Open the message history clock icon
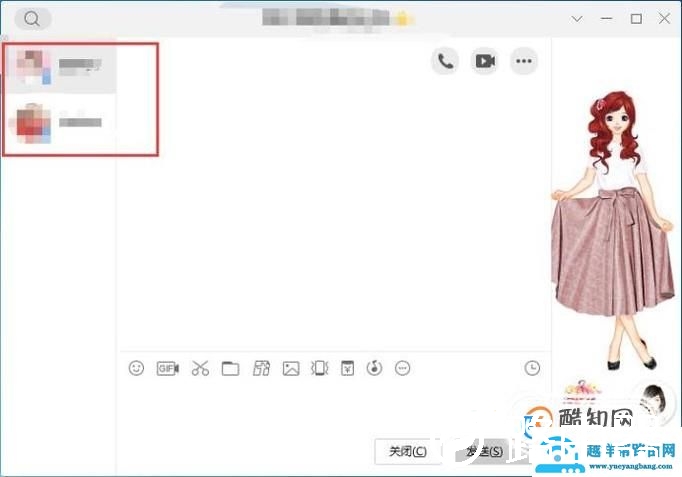The height and width of the screenshot is (477, 682). [x=532, y=368]
